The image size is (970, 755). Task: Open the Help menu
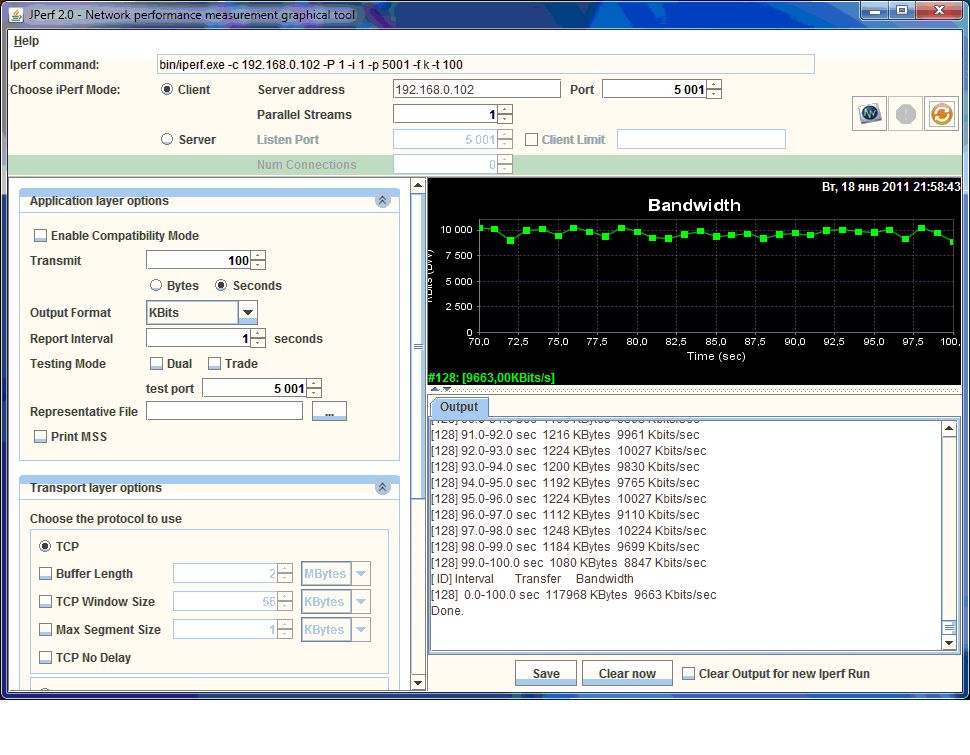tap(26, 41)
